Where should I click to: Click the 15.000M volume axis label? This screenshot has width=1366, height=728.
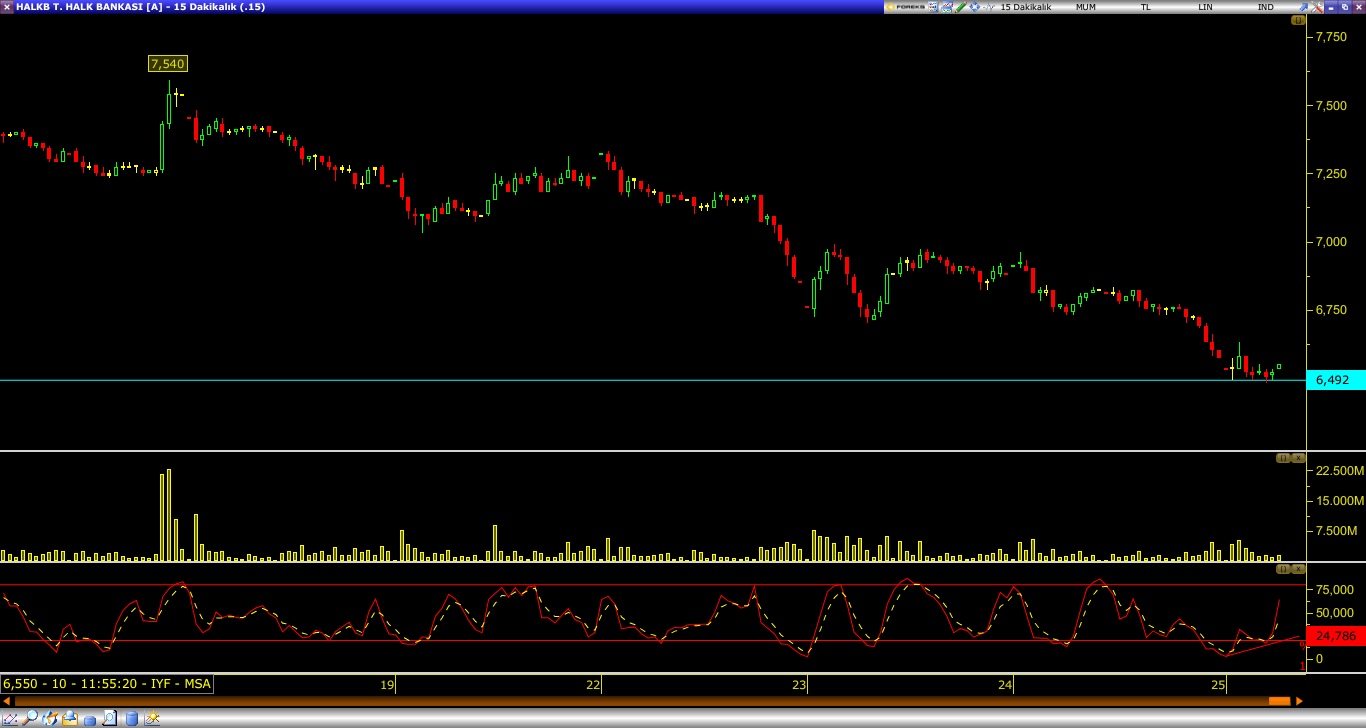(1338, 500)
